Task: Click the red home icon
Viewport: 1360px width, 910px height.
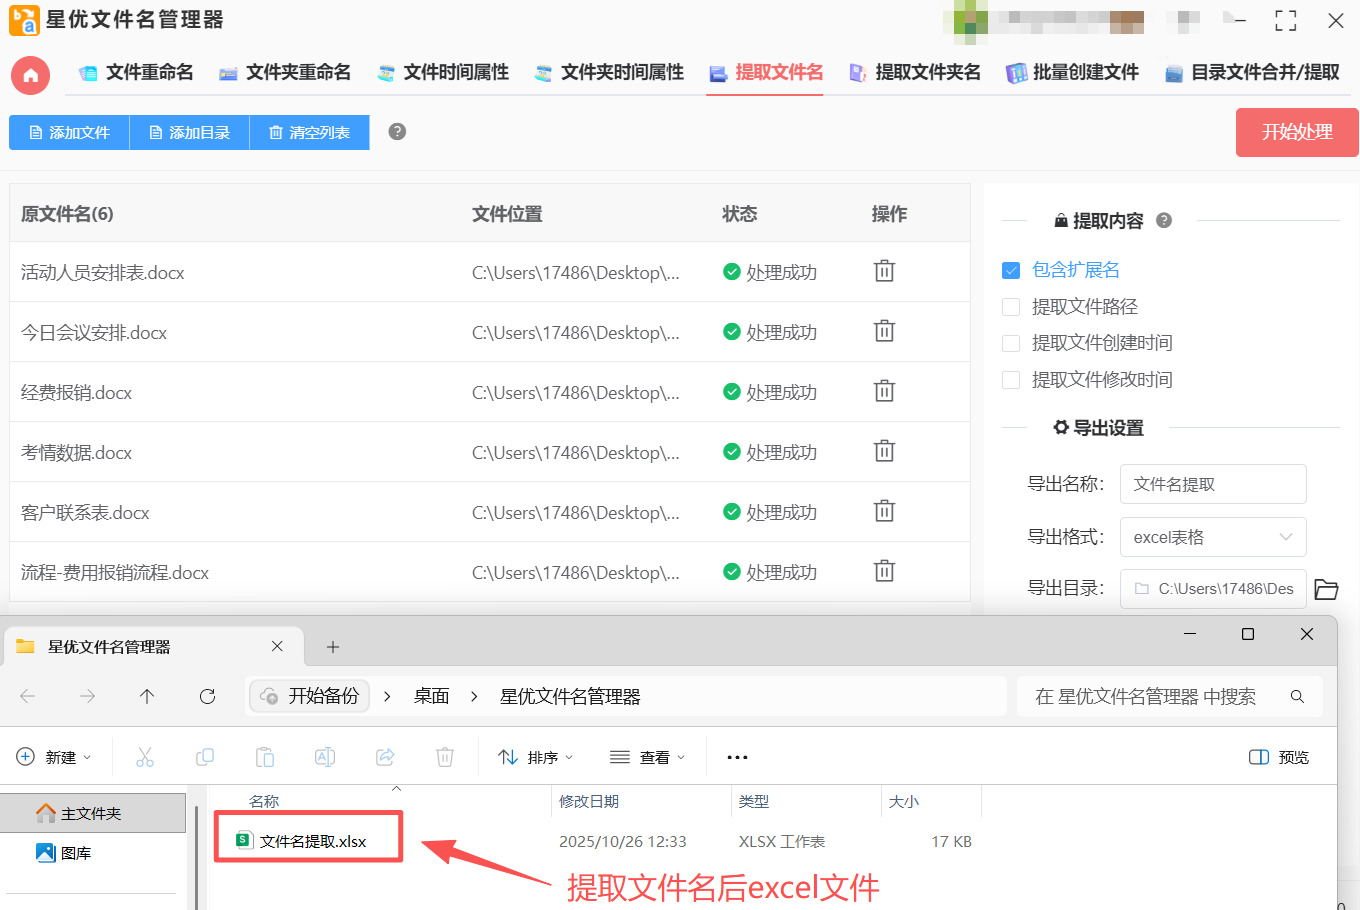Action: coord(30,75)
